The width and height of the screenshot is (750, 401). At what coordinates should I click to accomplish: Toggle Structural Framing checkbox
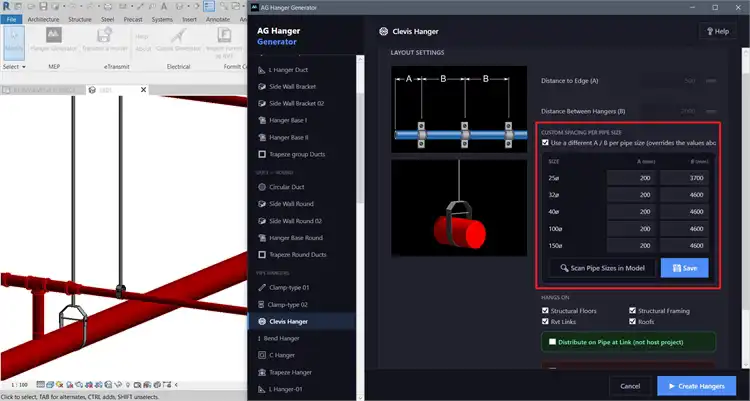[632, 311]
